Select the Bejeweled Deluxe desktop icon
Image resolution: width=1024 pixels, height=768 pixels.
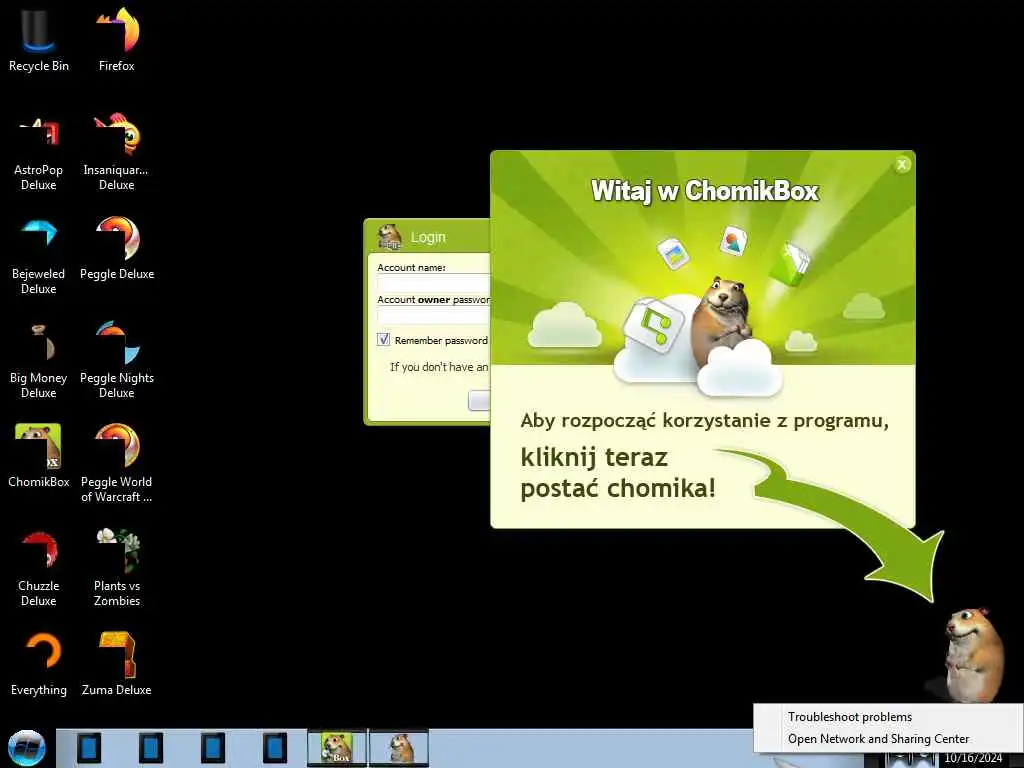tap(39, 257)
